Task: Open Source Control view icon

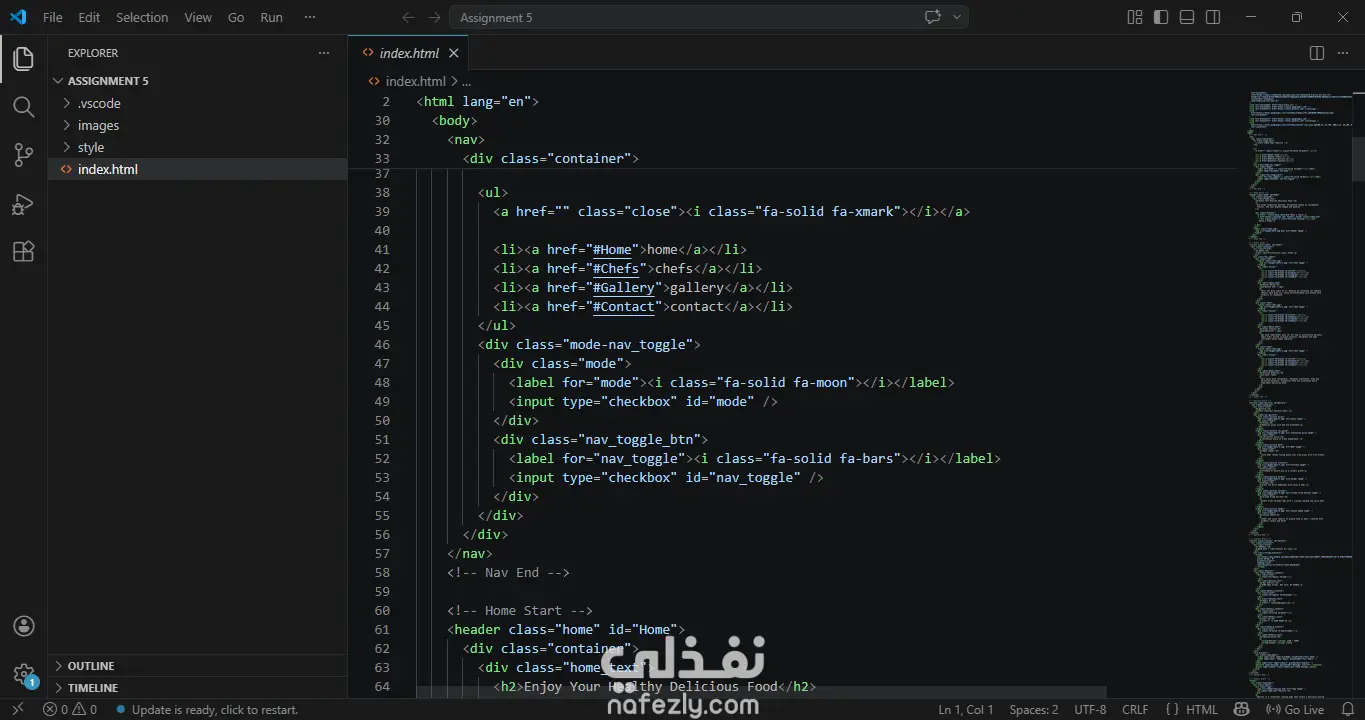Action: click(23, 155)
